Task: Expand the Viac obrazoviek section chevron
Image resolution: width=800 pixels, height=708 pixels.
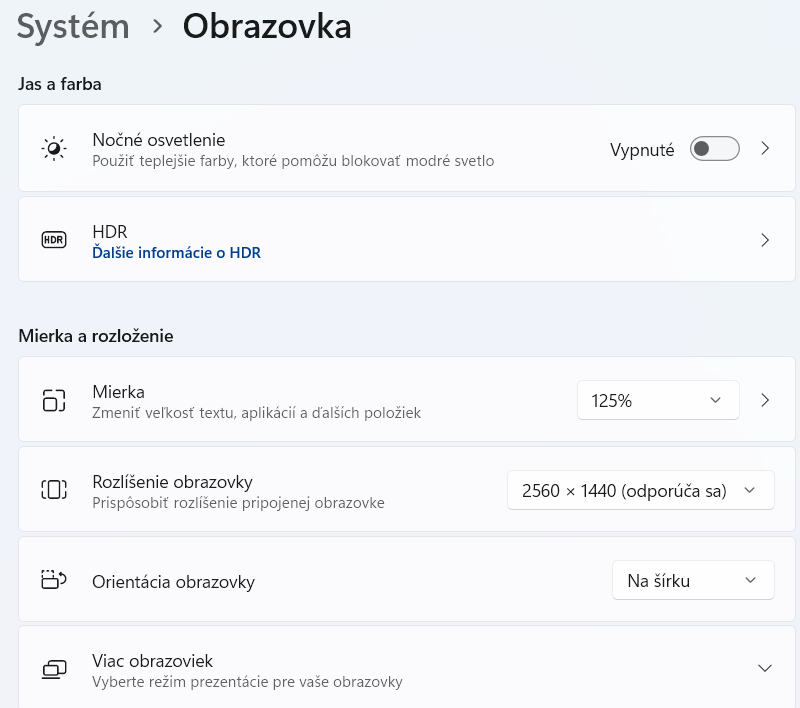Action: point(765,668)
